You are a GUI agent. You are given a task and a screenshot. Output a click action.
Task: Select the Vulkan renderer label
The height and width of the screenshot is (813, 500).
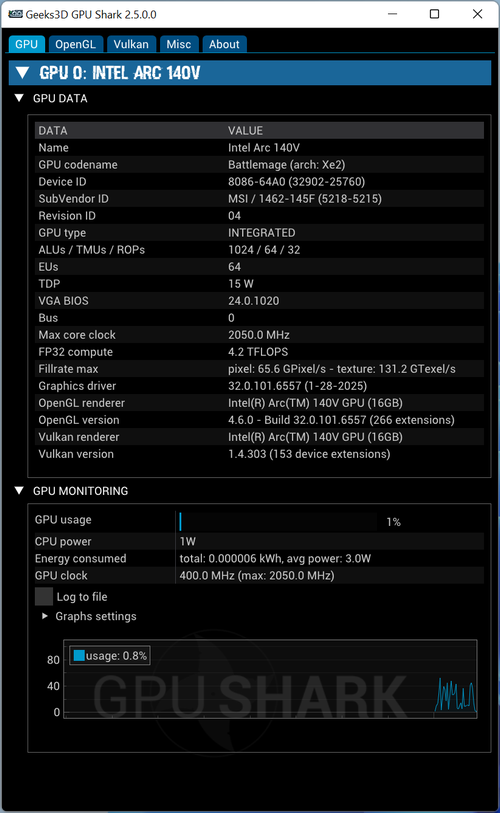[79, 437]
